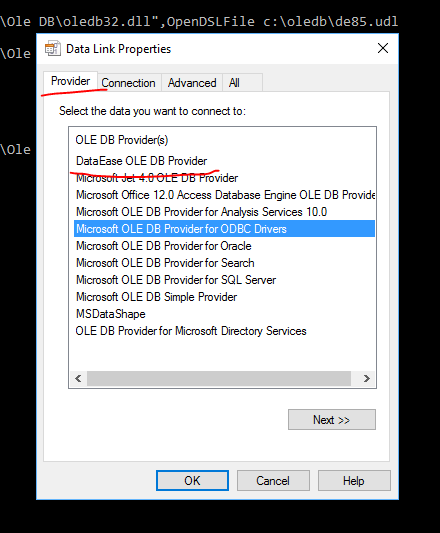The image size is (440, 533).
Task: Select Microsoft Office 12.0 Access Database Engine provider
Action: point(225,195)
